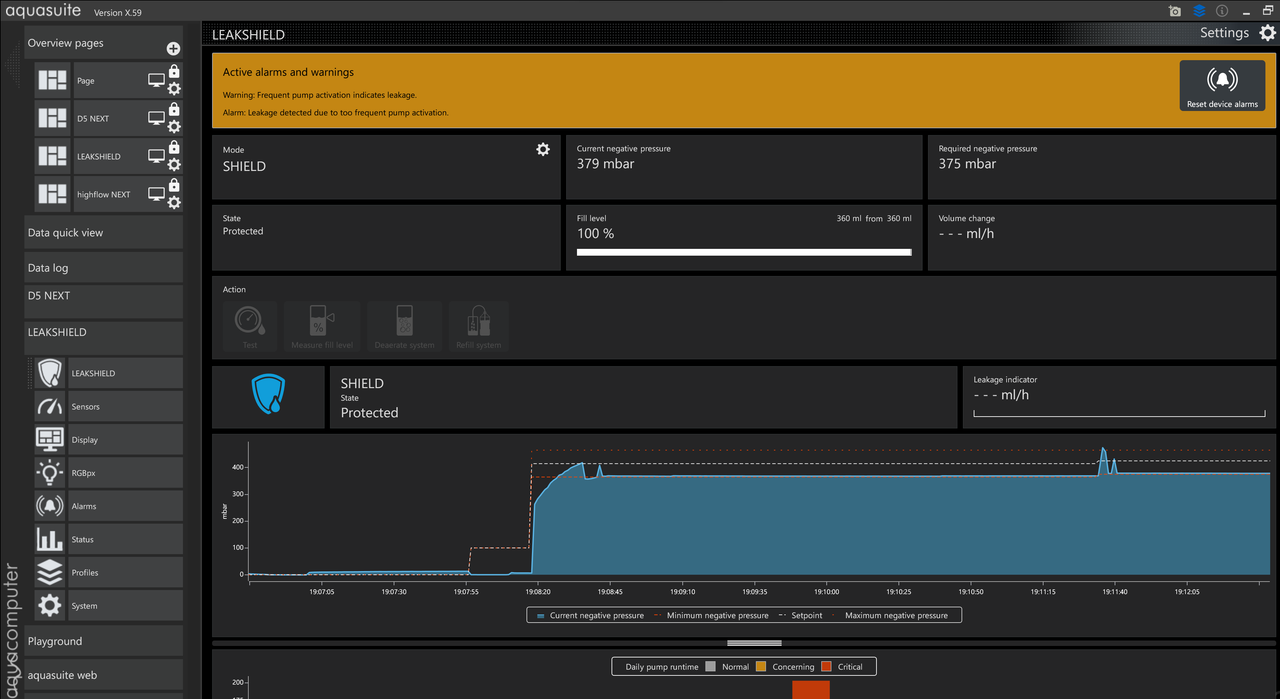1280x699 pixels.
Task: Open gear settings for Page overview
Action: tap(174, 88)
